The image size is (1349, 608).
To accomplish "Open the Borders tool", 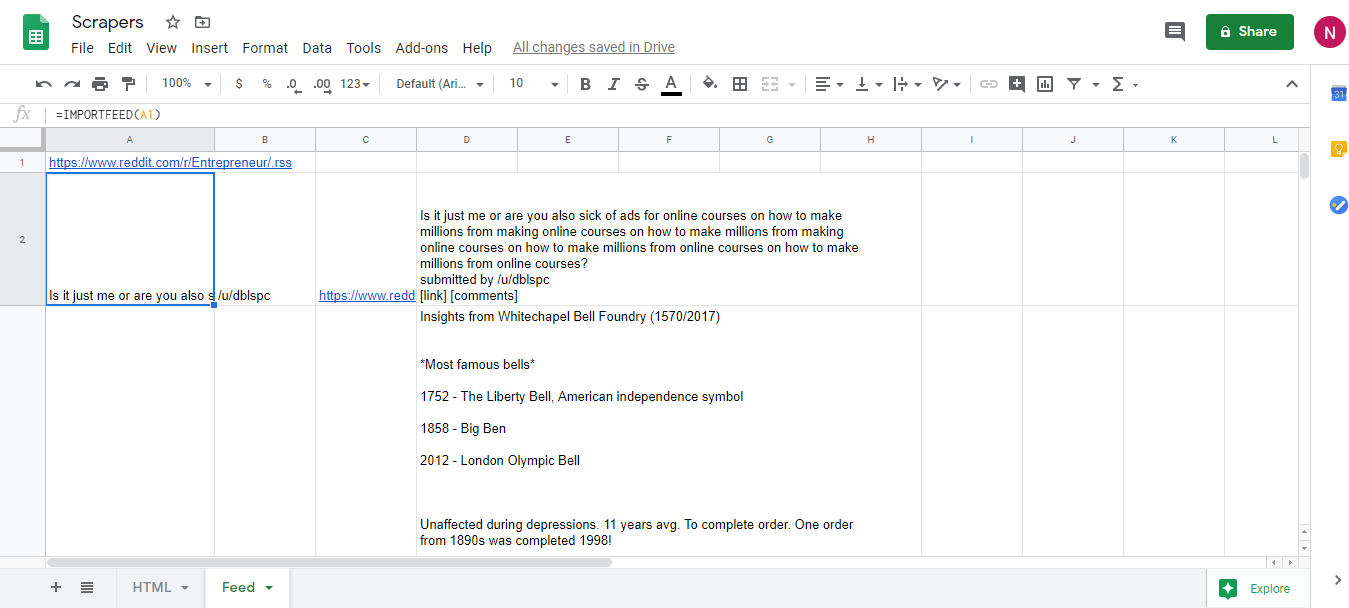I will click(740, 84).
